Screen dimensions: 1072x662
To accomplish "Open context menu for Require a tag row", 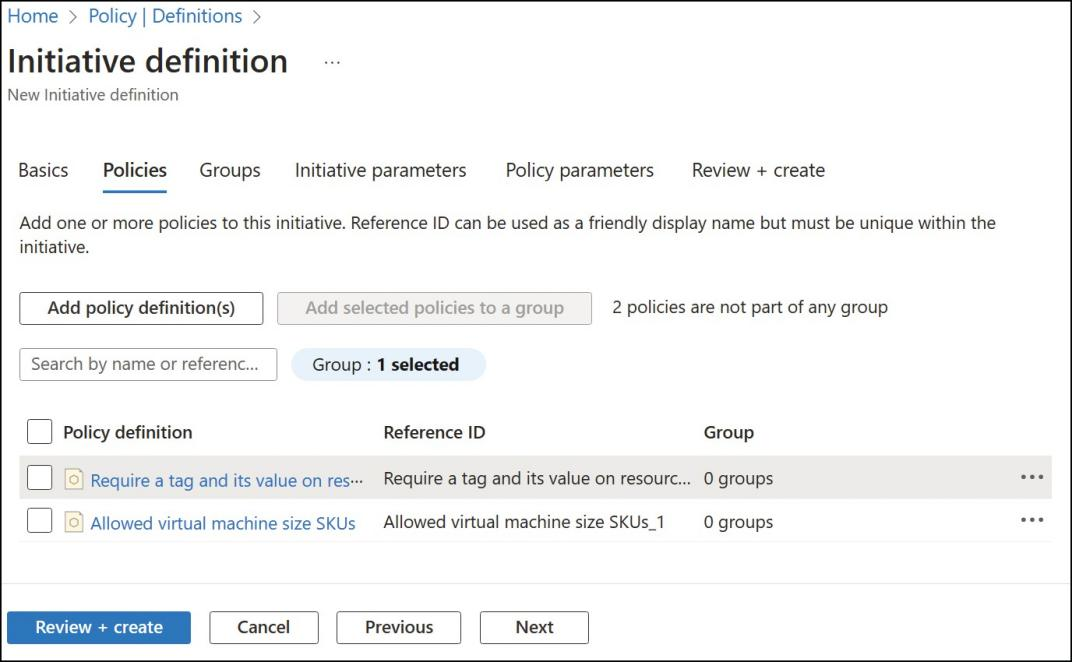I will (x=1032, y=477).
